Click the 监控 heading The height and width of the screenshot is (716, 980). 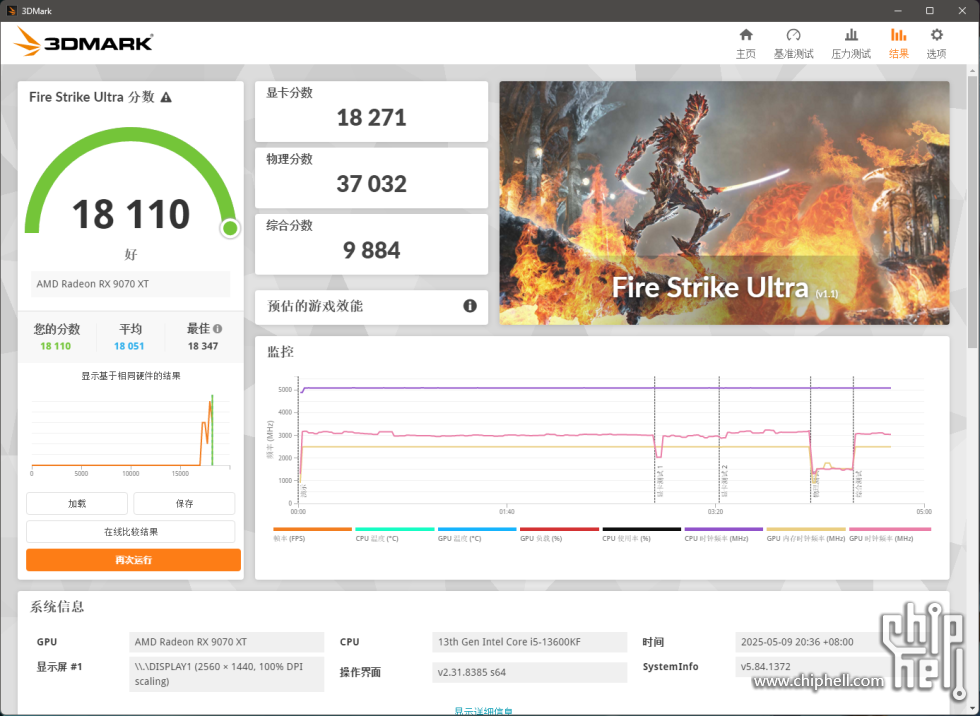(280, 352)
